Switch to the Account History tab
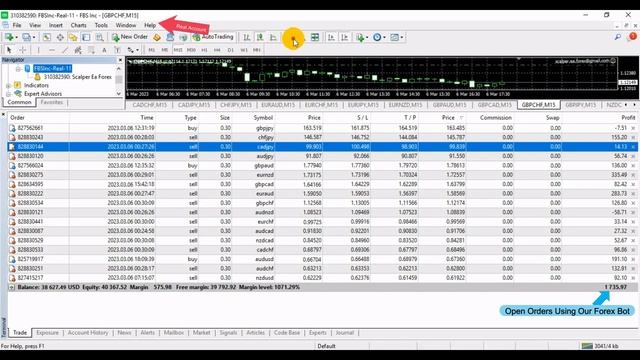The image size is (640, 360). tap(88, 333)
